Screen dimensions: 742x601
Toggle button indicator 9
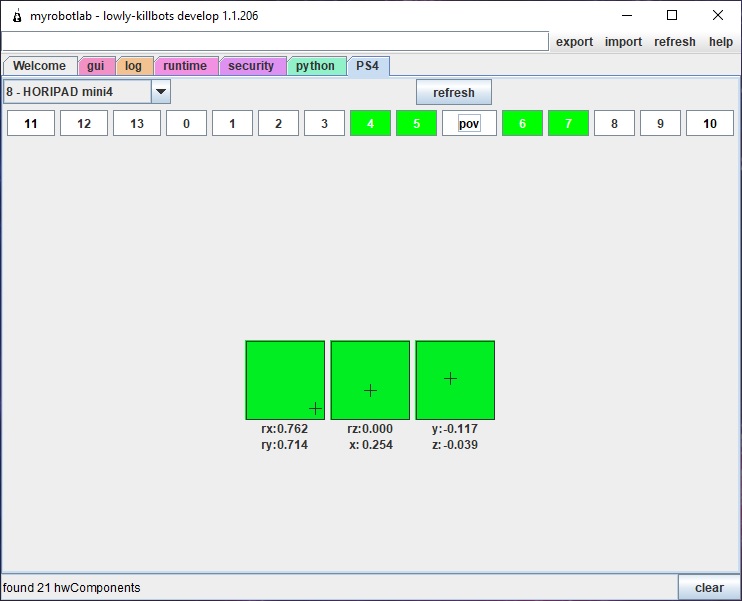(660, 124)
